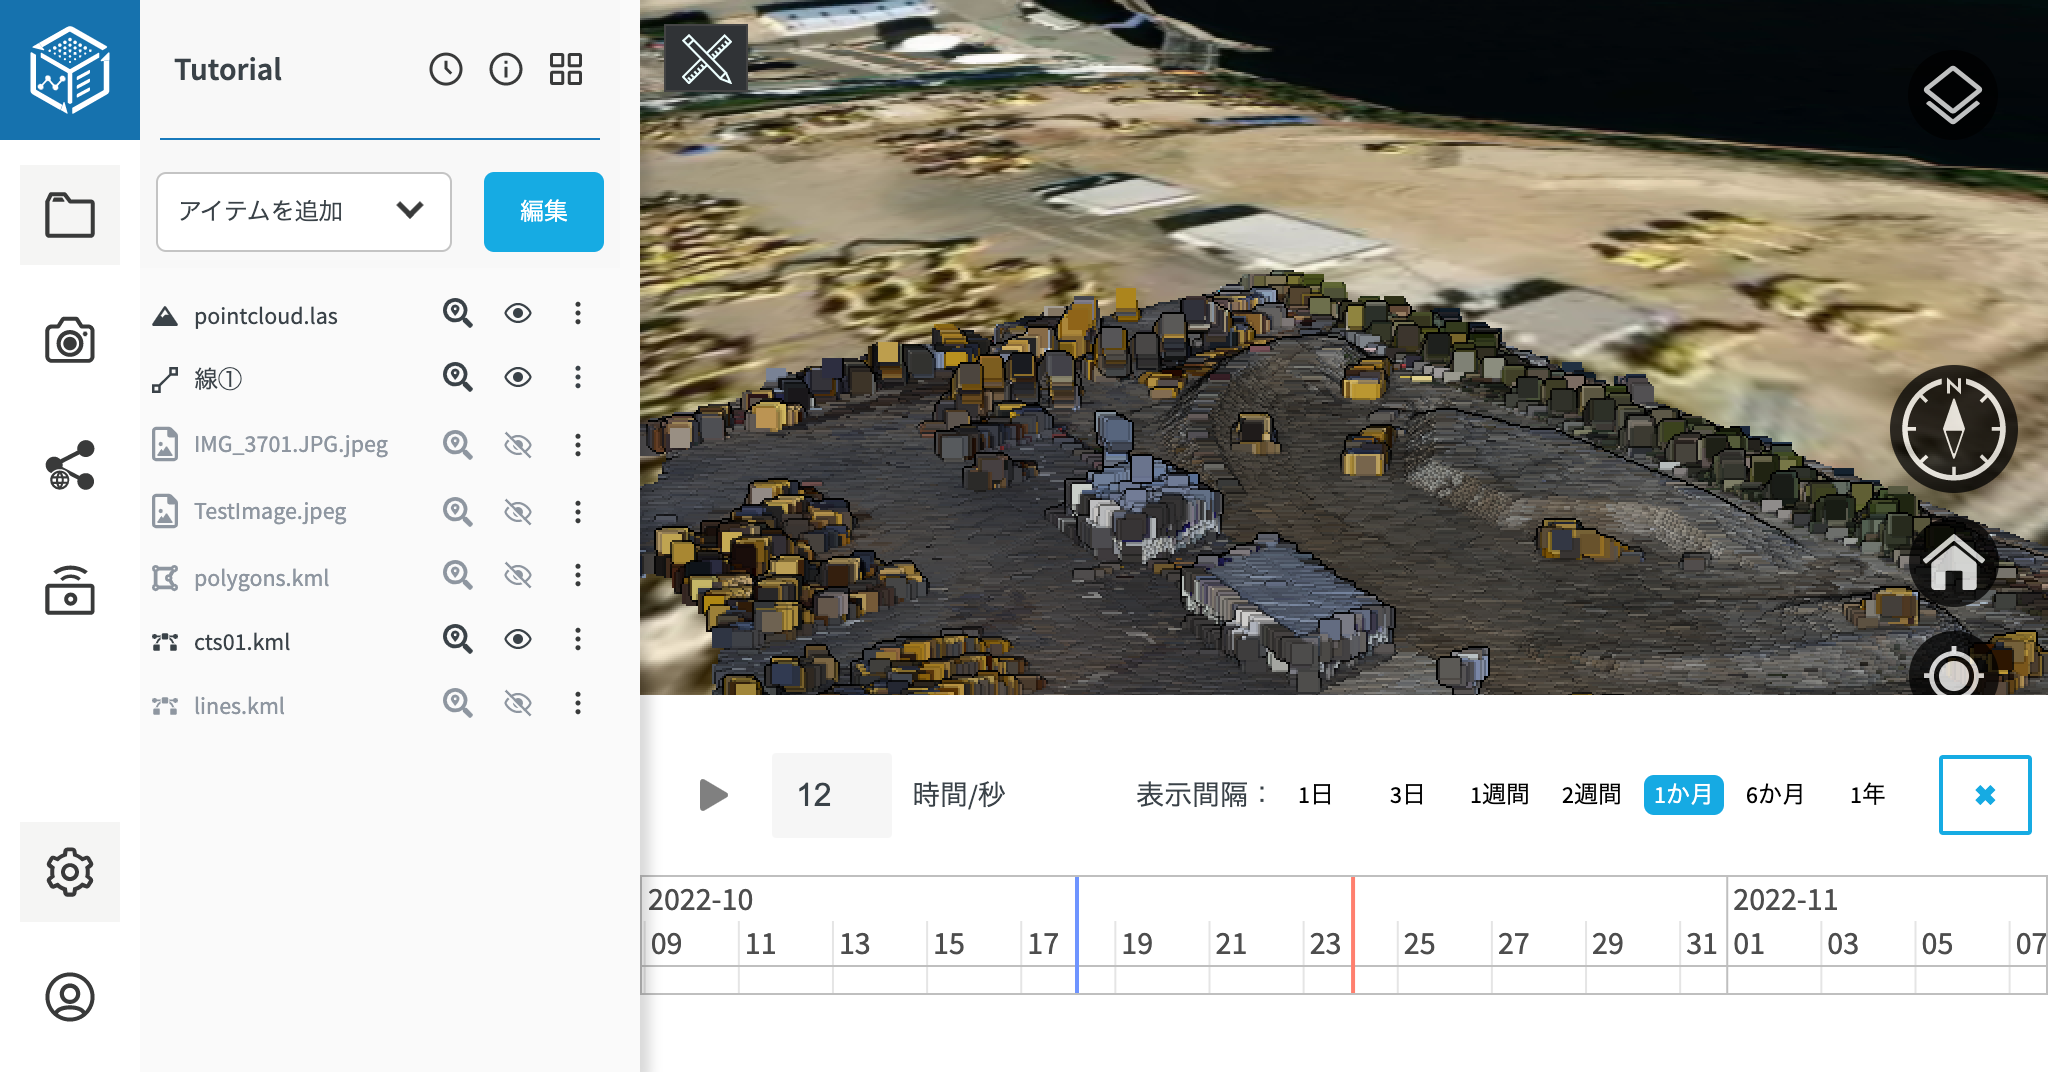Click the compass to reset north
2048x1072 pixels.
click(1952, 429)
